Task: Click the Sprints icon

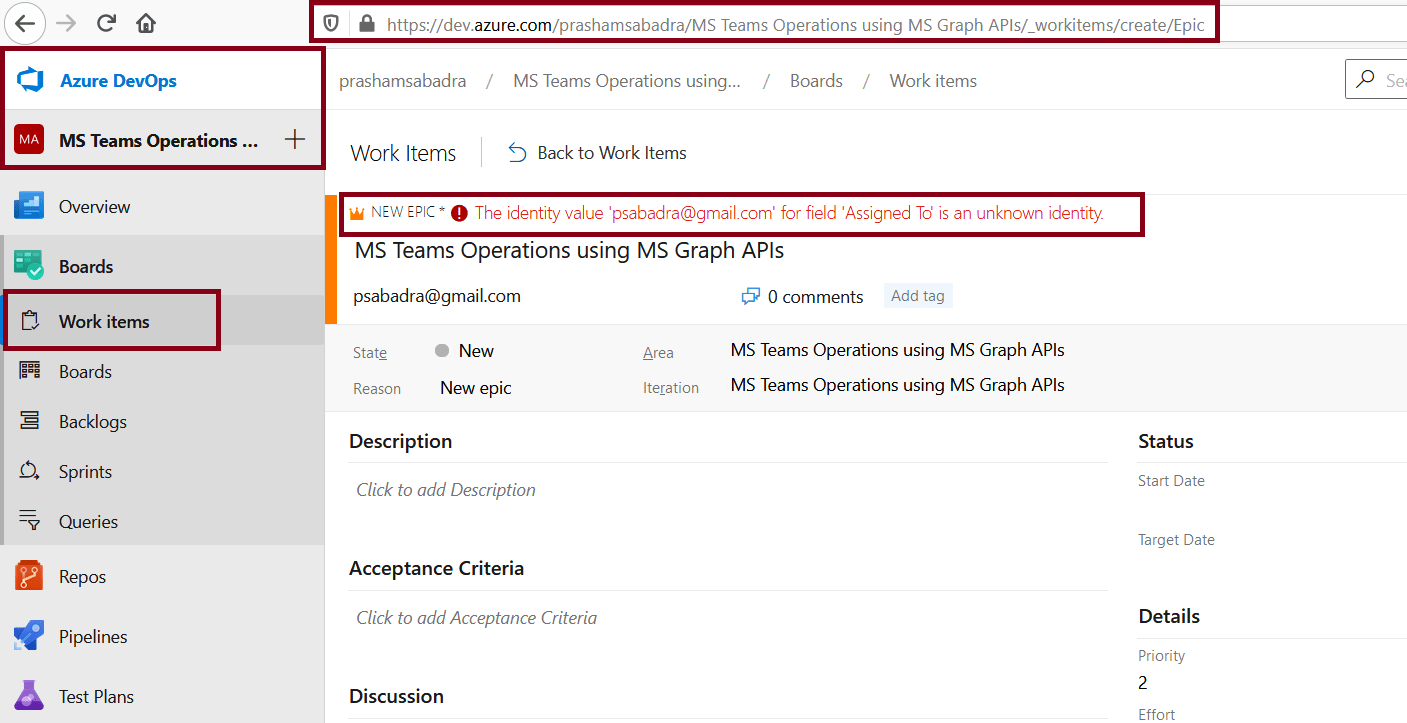Action: pyautogui.click(x=29, y=471)
